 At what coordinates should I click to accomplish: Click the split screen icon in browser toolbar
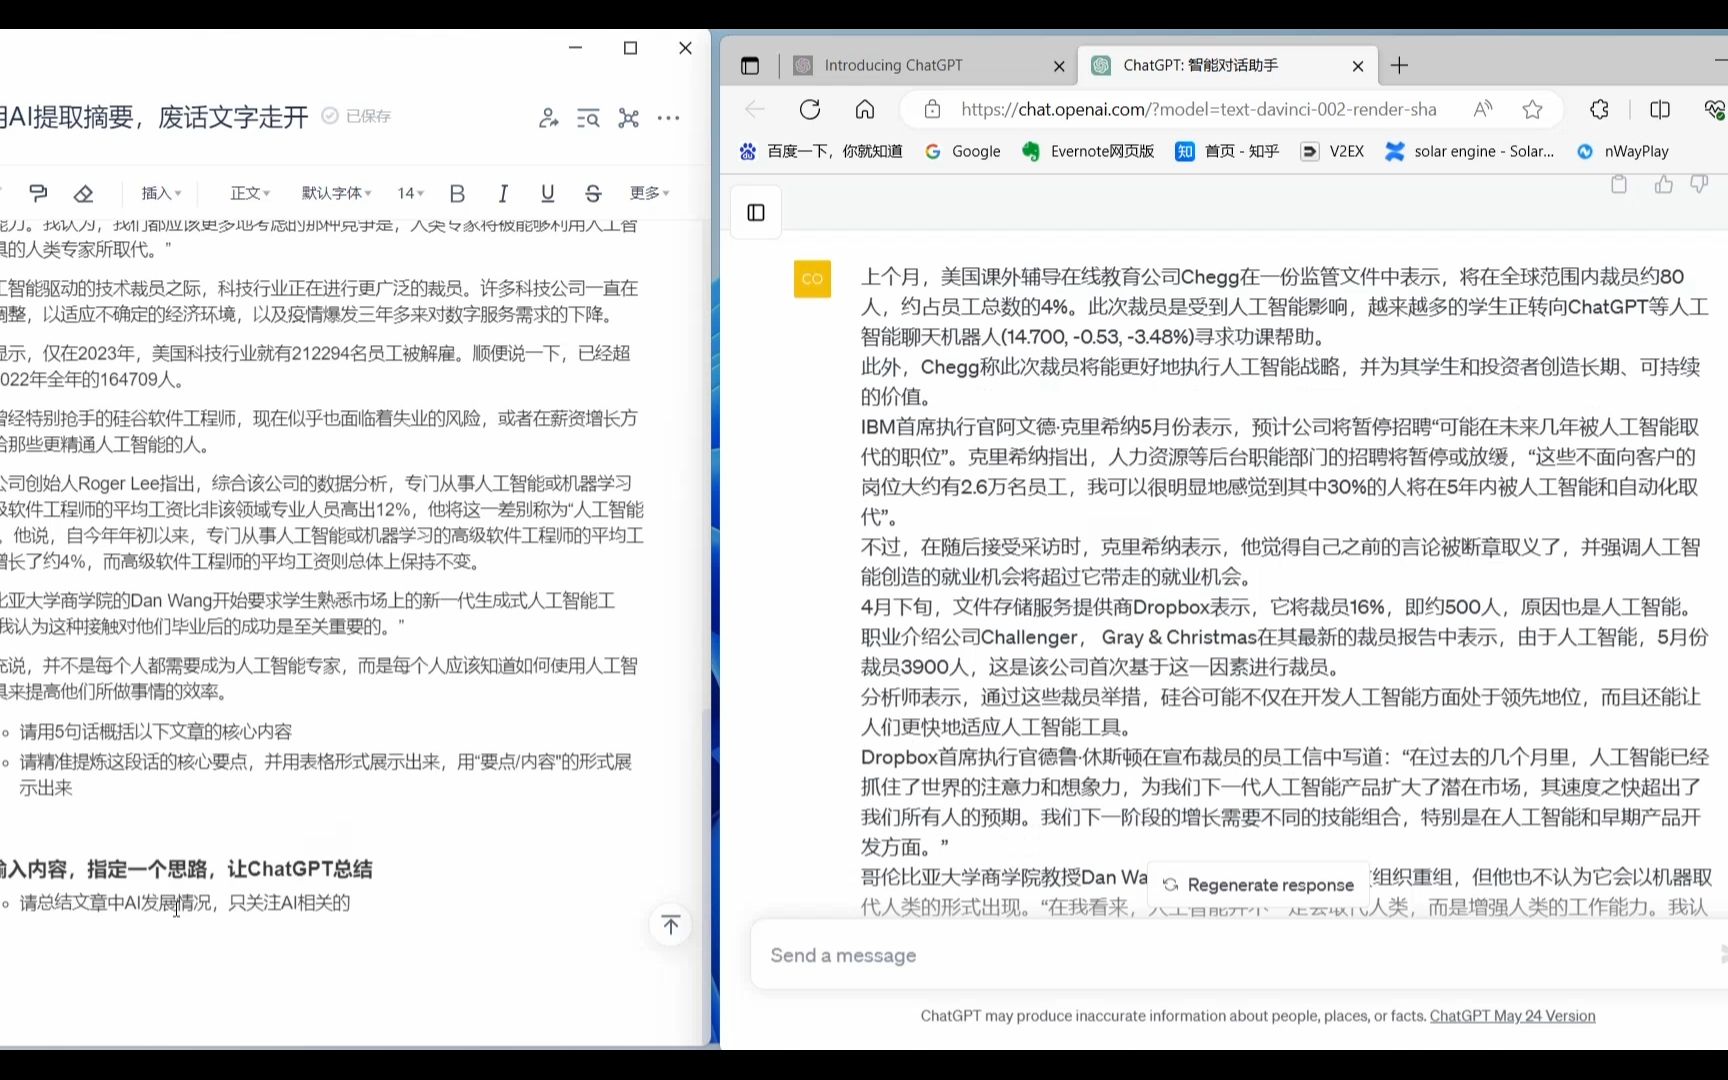point(1660,109)
